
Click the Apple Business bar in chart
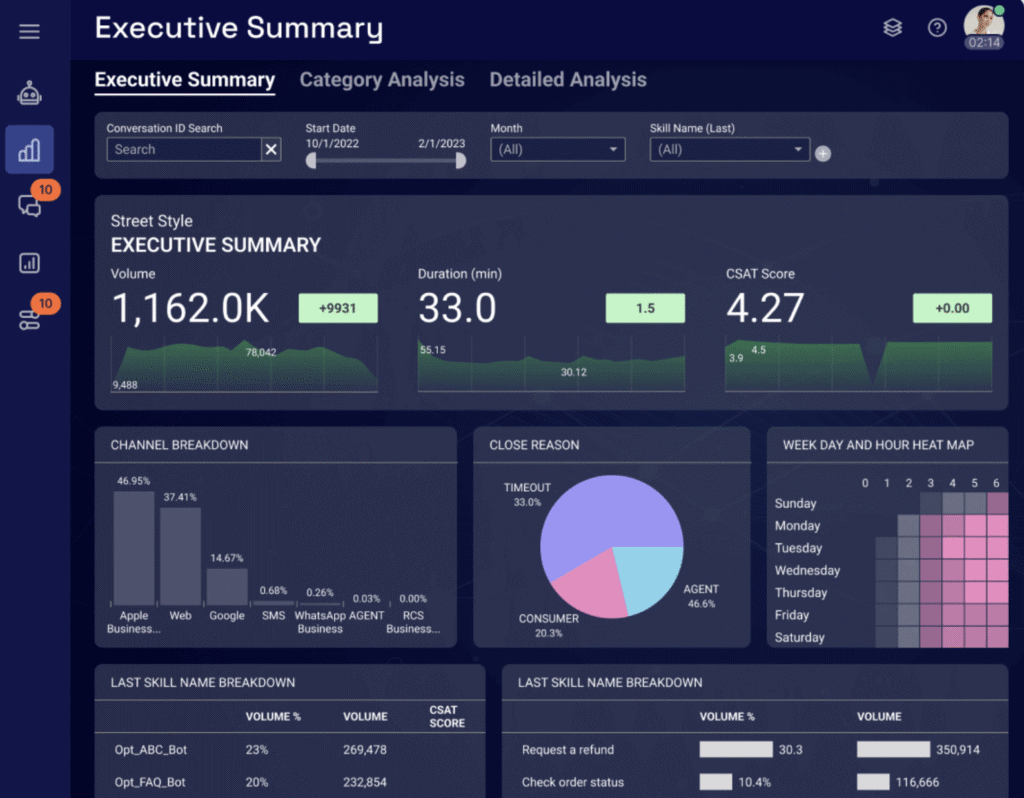(x=134, y=547)
